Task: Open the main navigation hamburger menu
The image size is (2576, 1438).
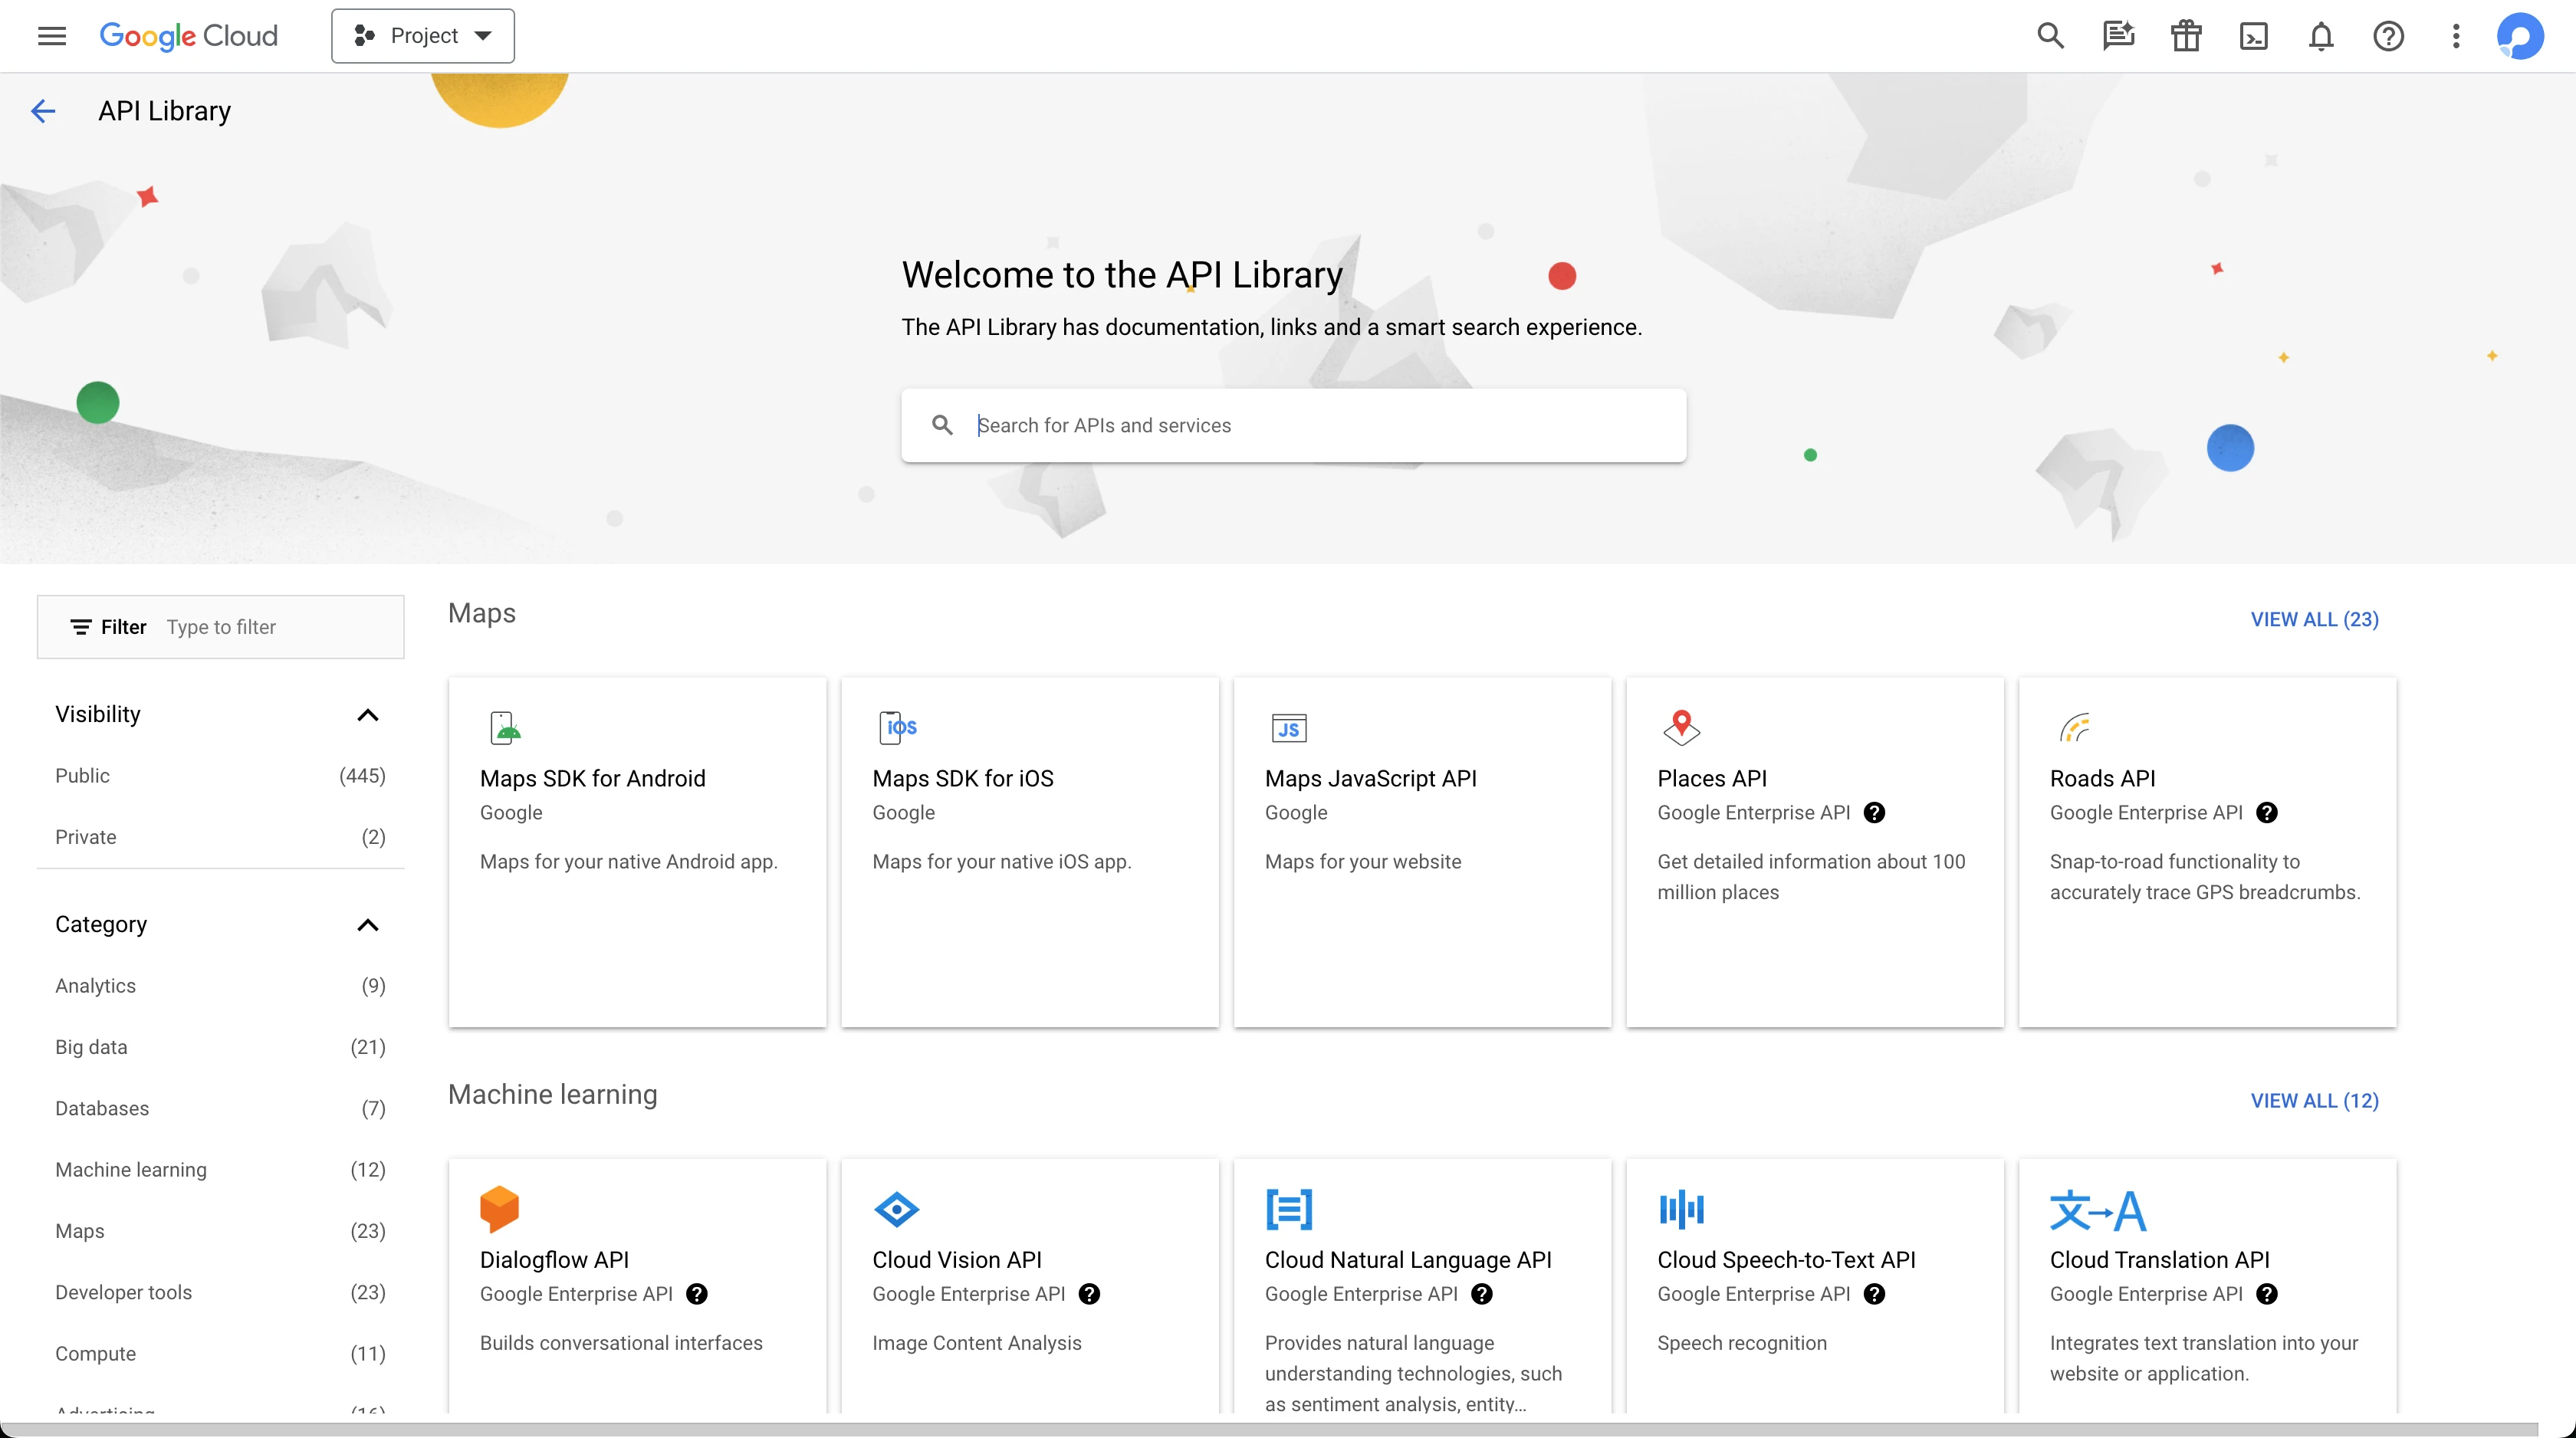Action: click(52, 36)
